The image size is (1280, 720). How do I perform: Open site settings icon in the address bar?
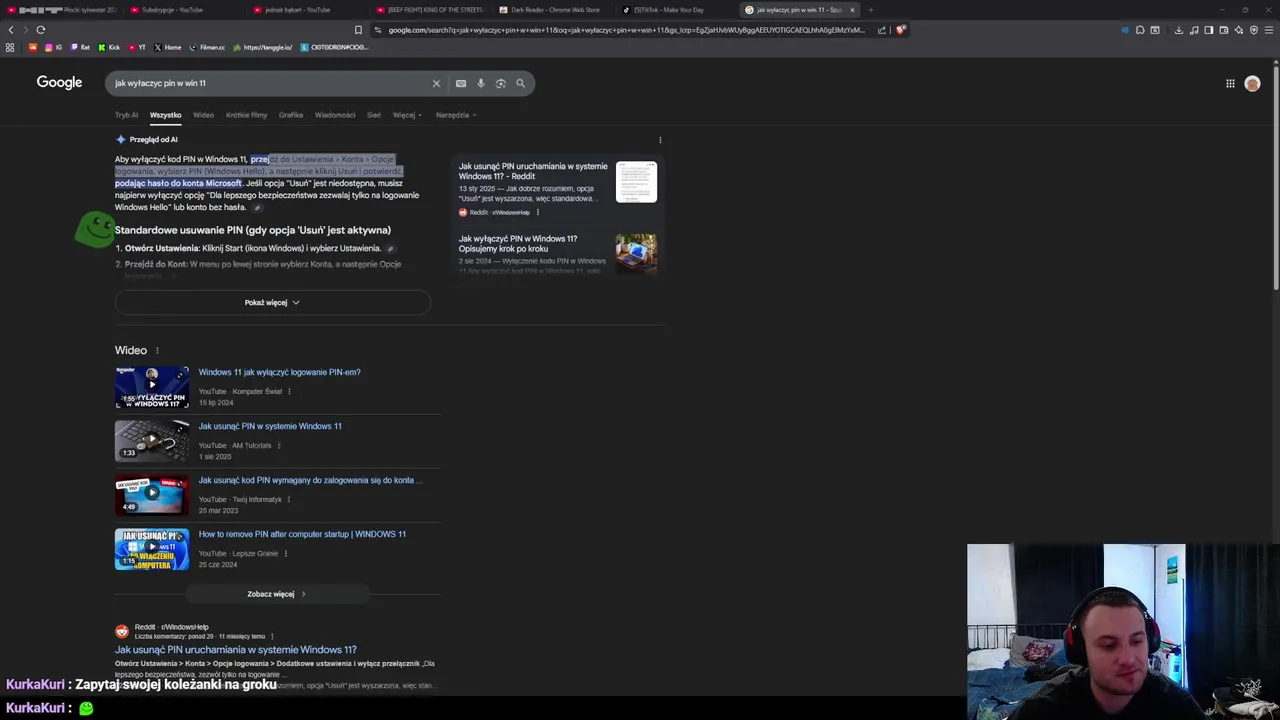378,30
